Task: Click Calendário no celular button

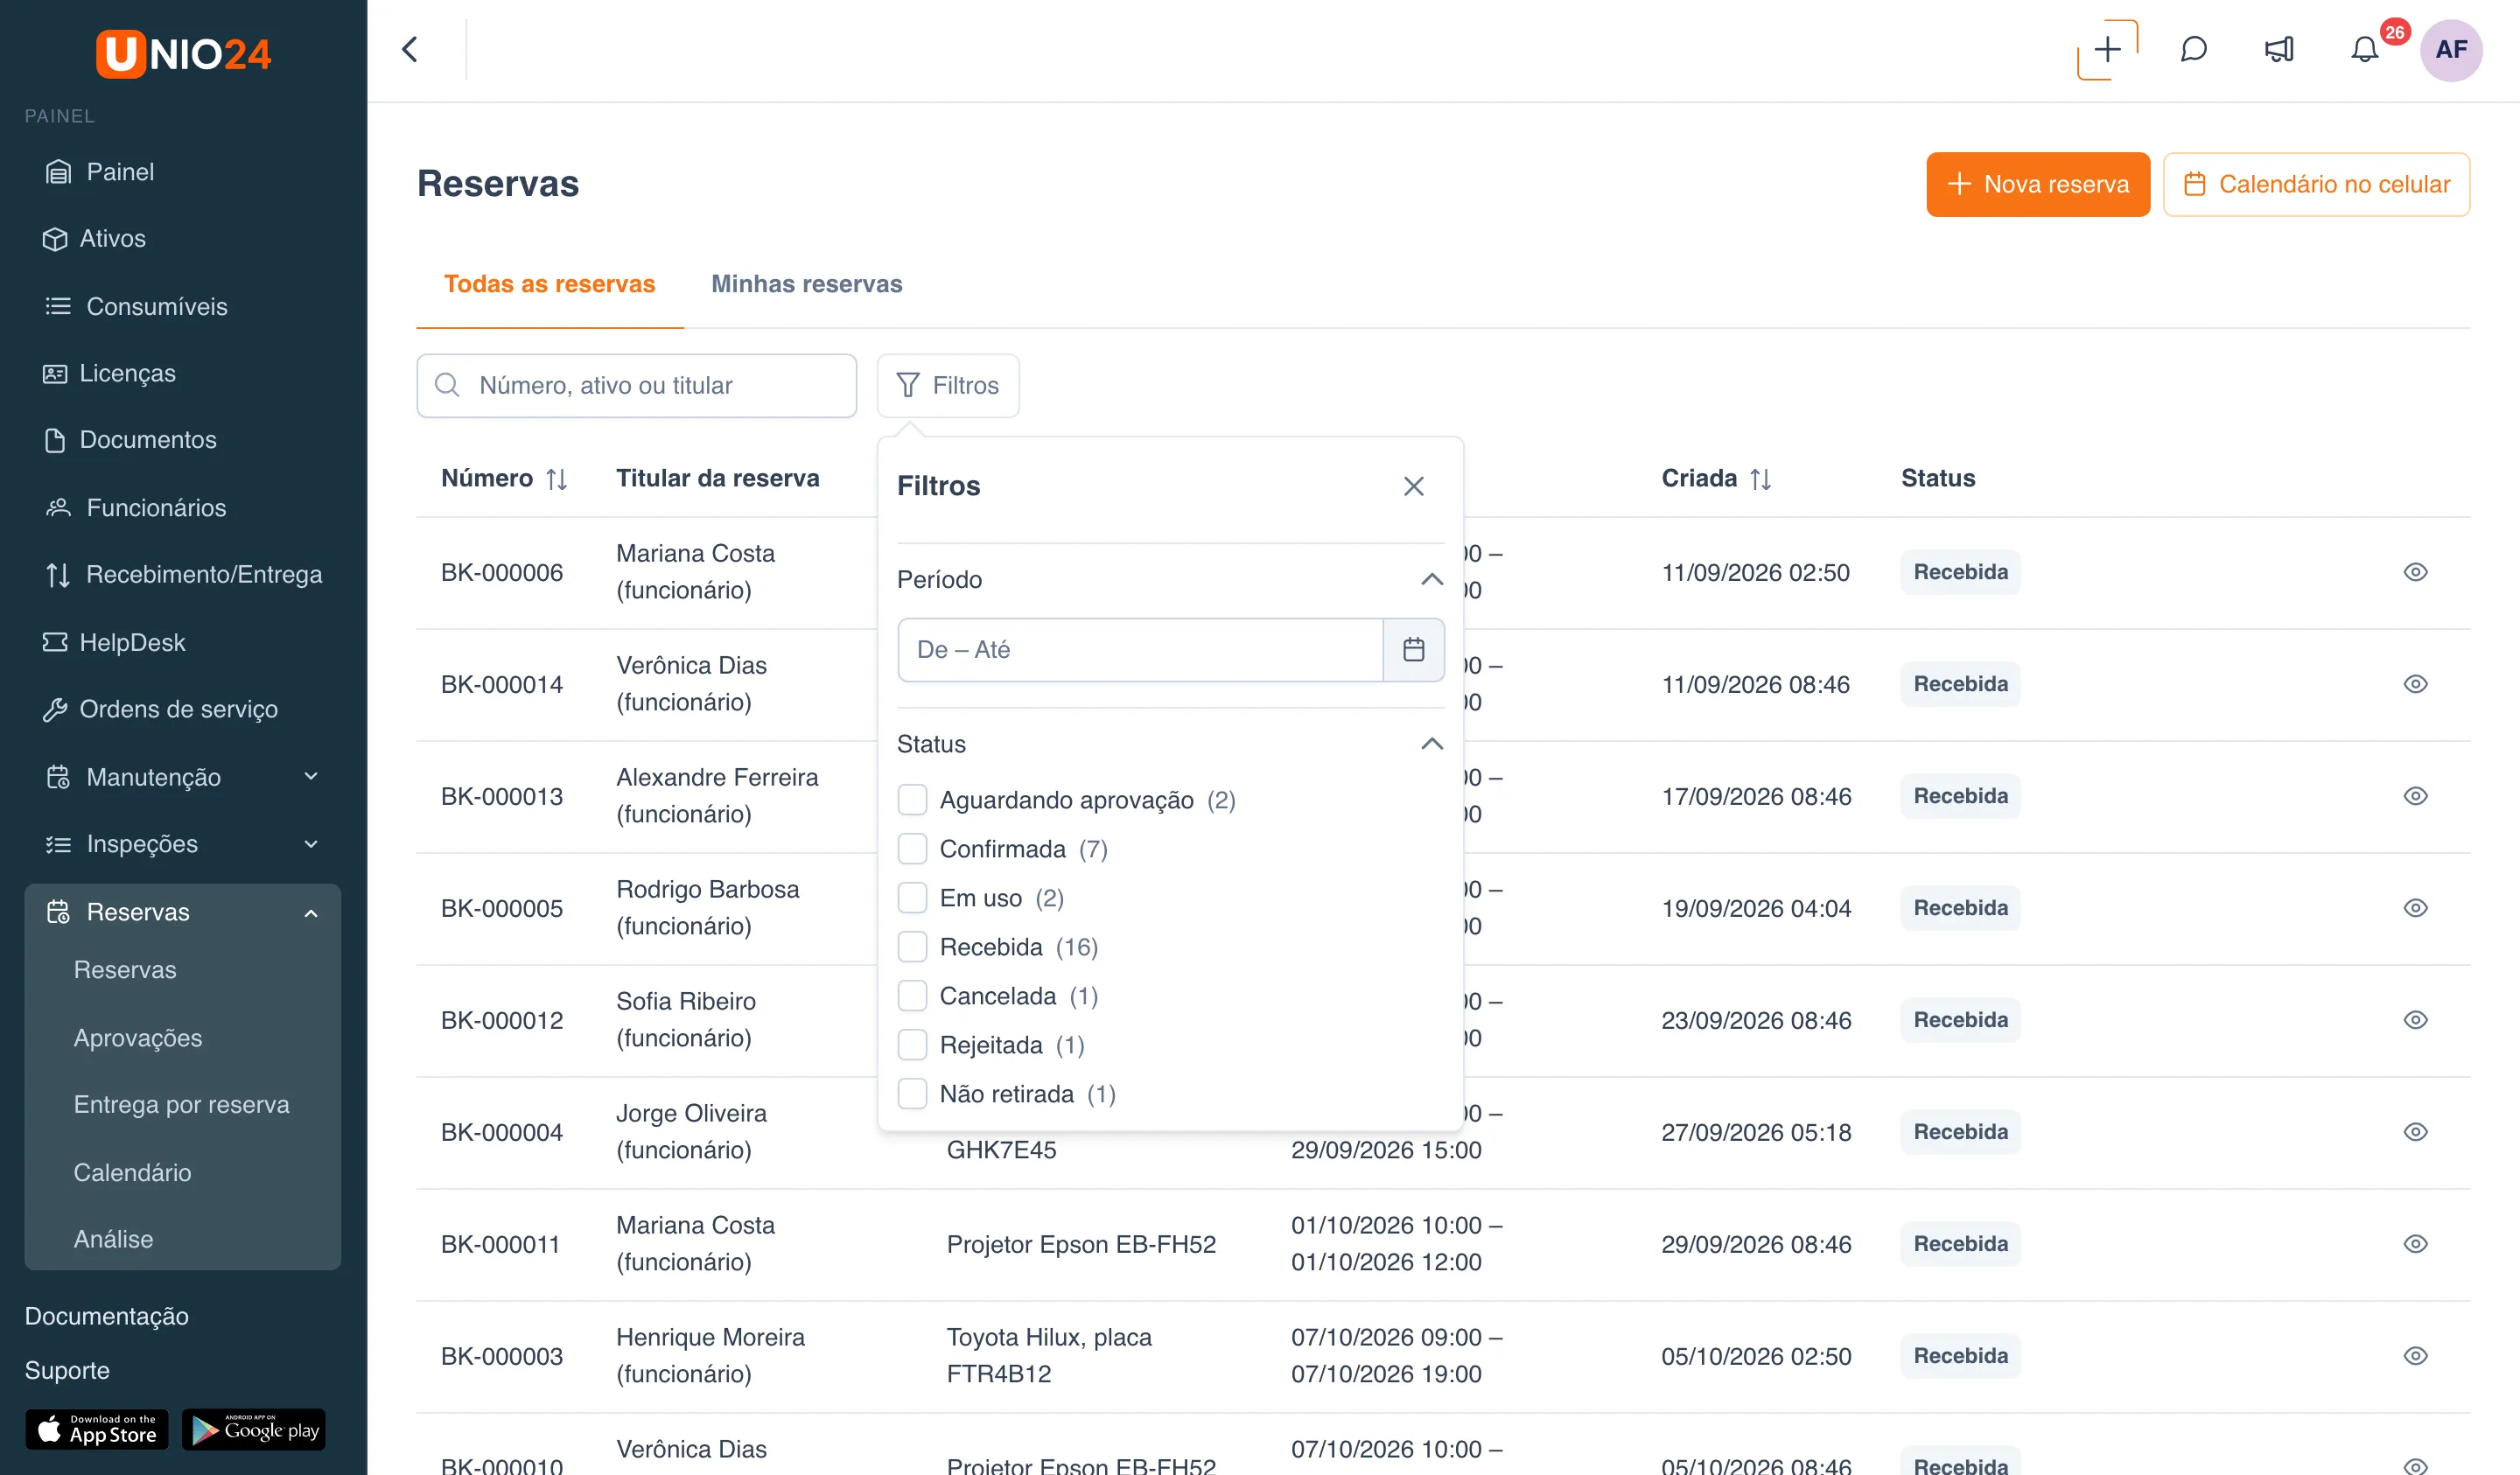Action: (x=2316, y=184)
